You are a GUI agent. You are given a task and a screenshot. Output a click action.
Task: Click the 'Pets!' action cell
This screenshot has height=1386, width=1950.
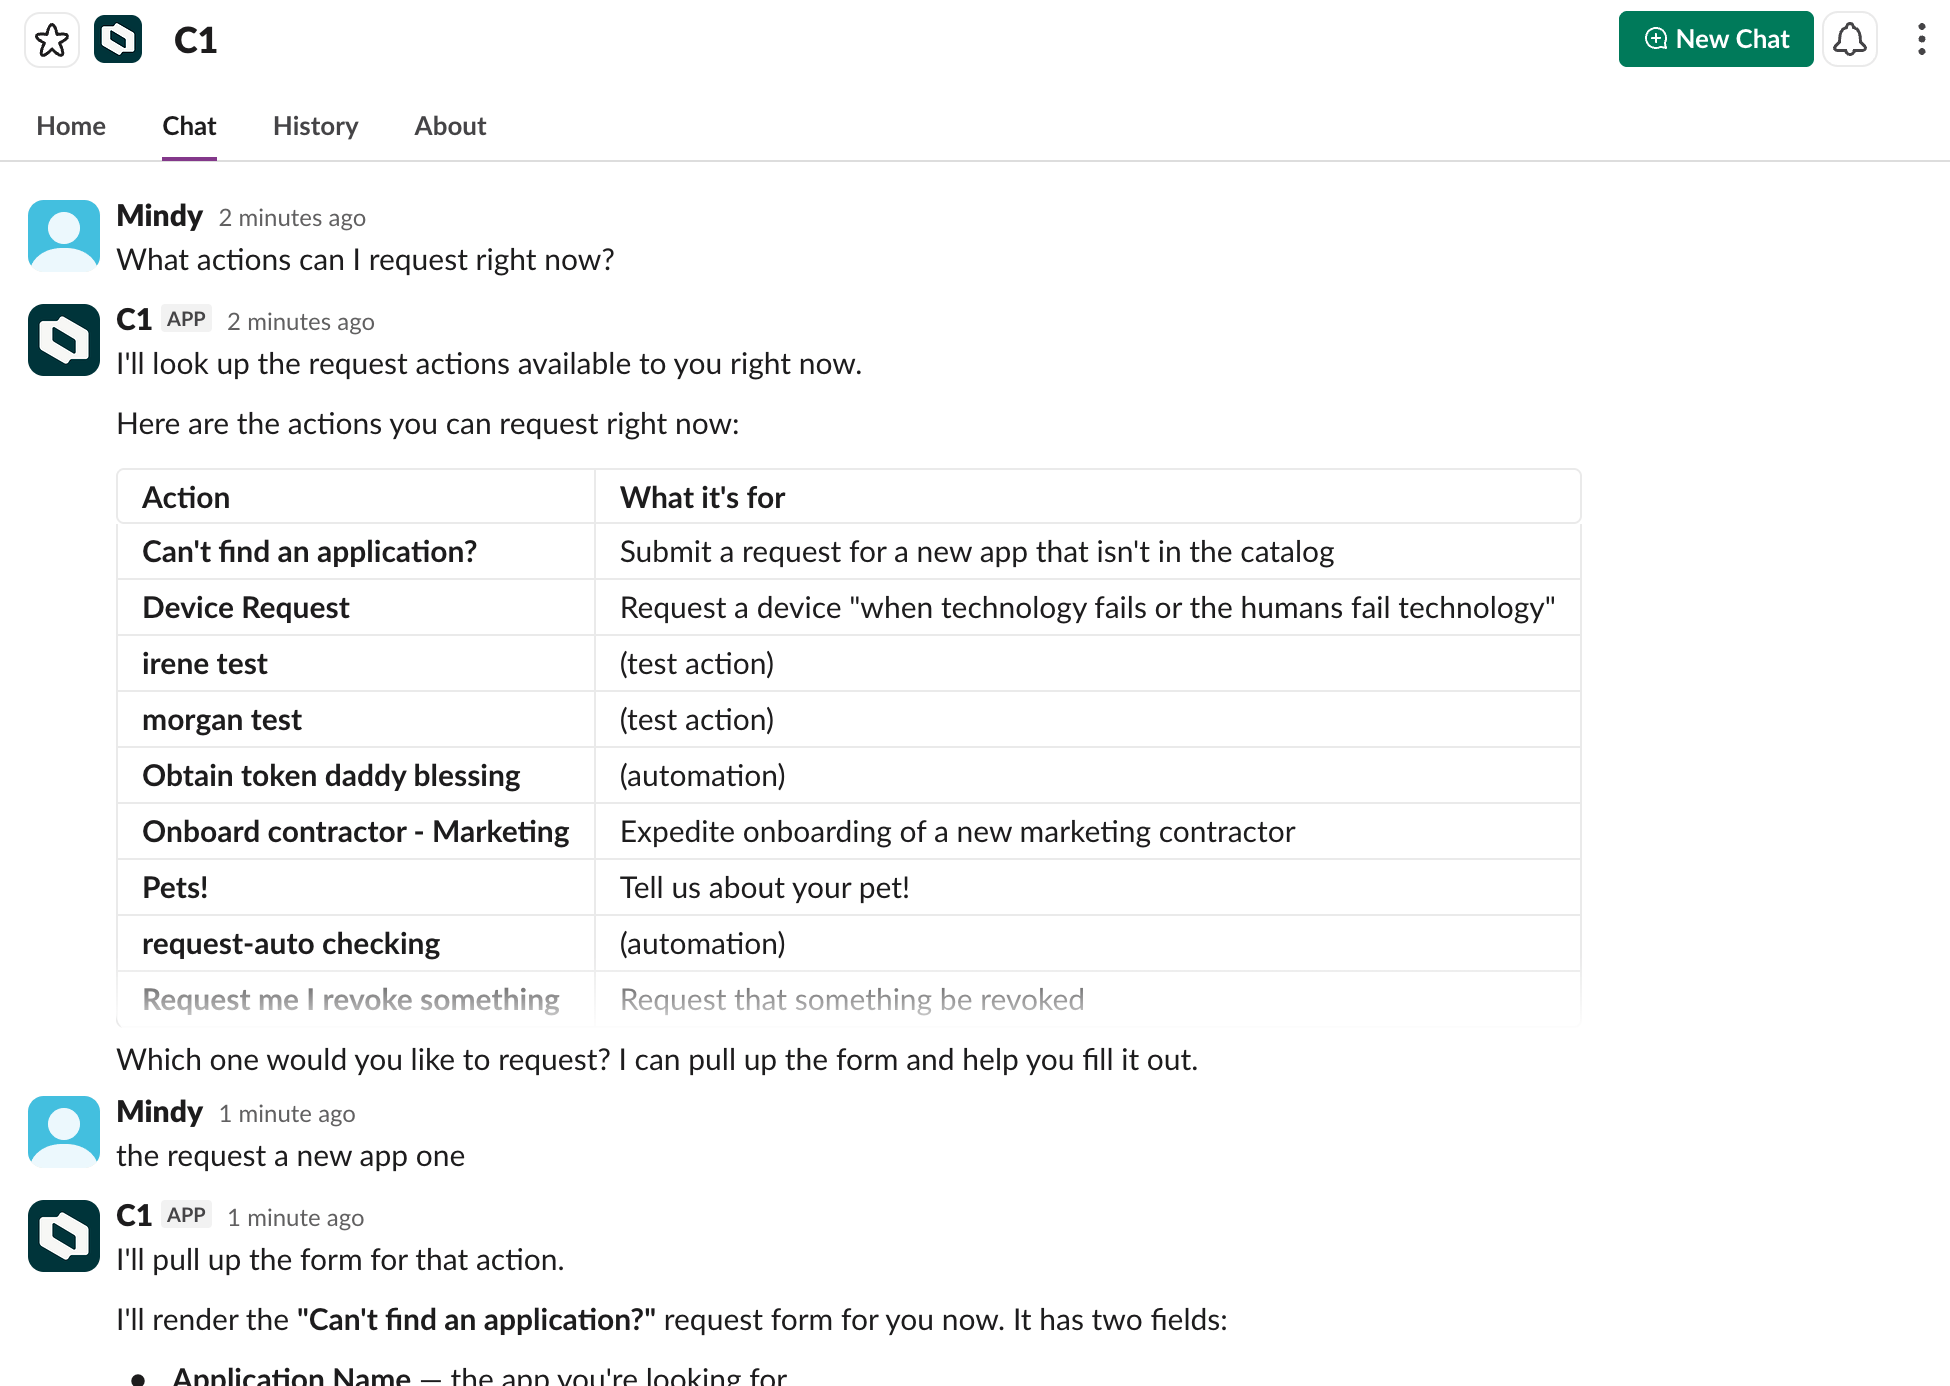[356, 887]
